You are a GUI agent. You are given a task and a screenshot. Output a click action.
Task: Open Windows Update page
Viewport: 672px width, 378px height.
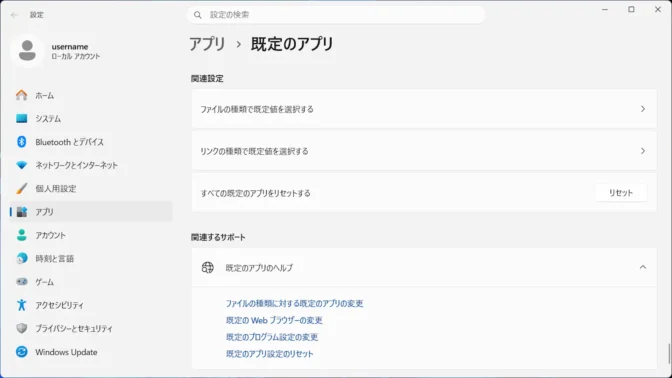coord(91,352)
